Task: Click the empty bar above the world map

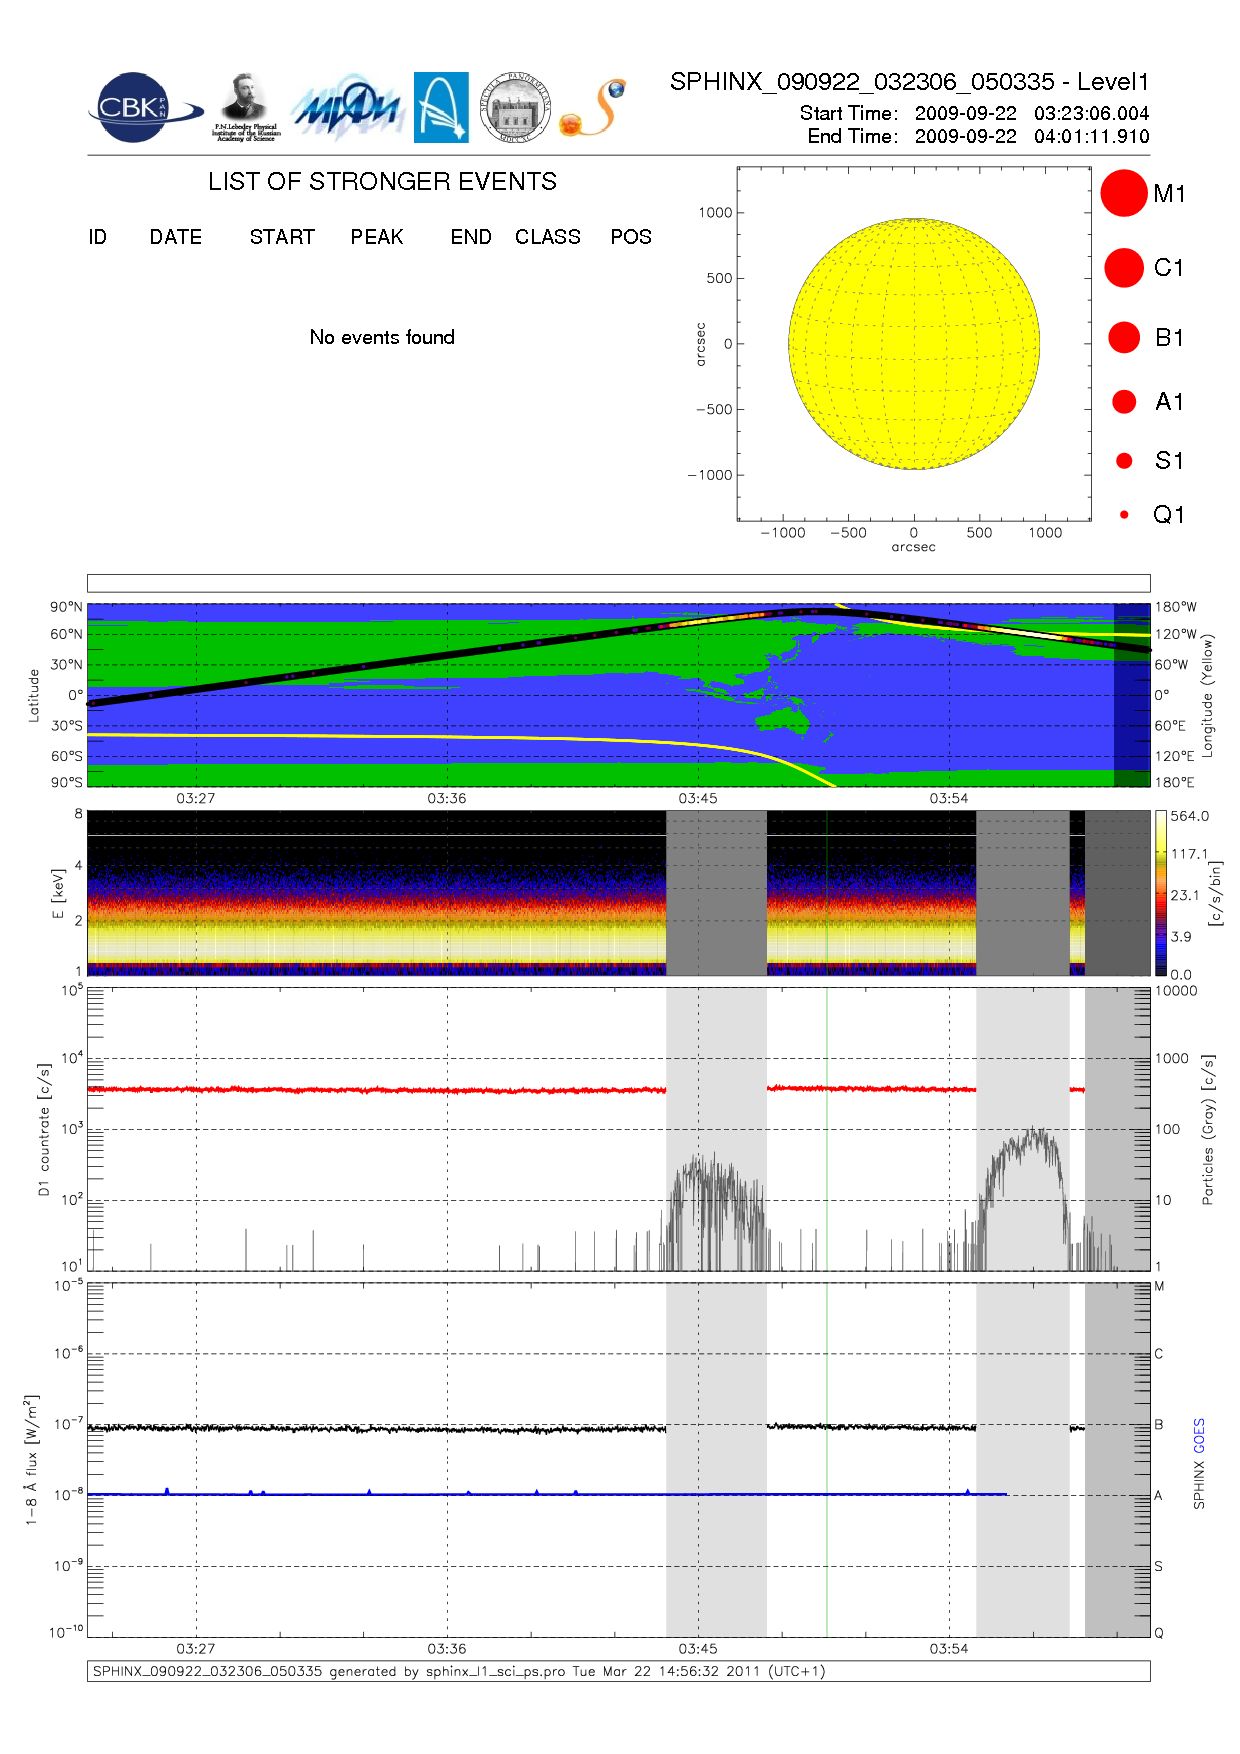Action: [618, 583]
